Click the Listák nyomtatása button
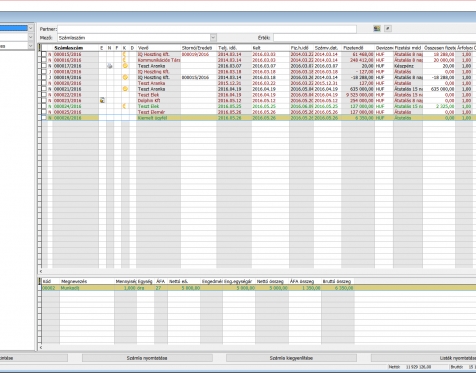476x373 pixels. coord(423,358)
